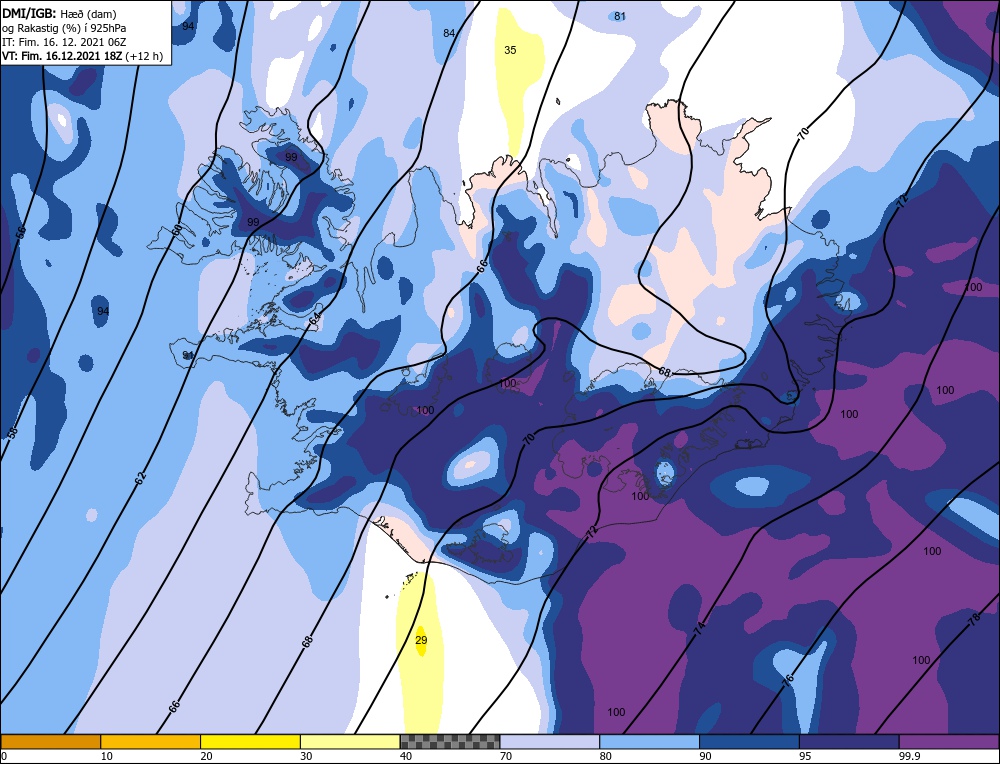The height and width of the screenshot is (764, 1000).
Task: Click the '84' humidity value label
Action: [x=449, y=33]
